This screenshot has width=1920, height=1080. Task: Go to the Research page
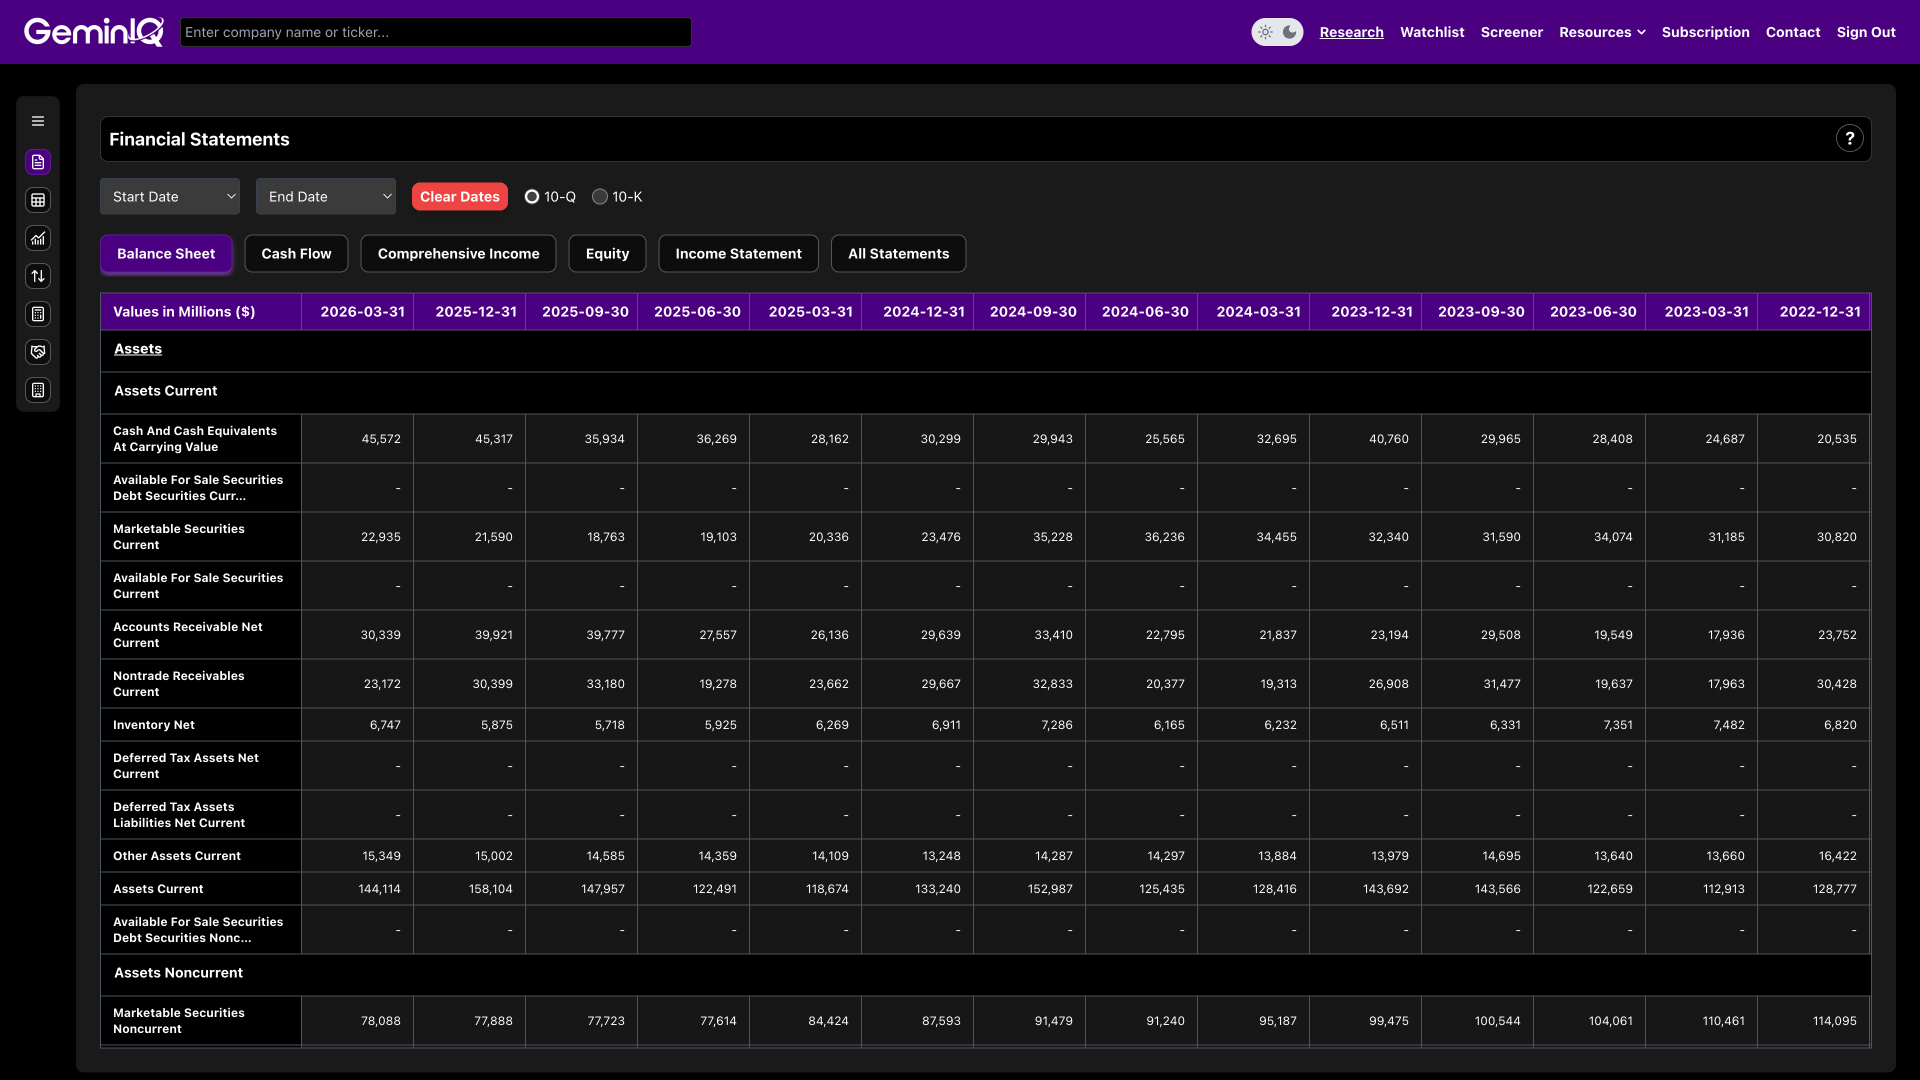1351,32
